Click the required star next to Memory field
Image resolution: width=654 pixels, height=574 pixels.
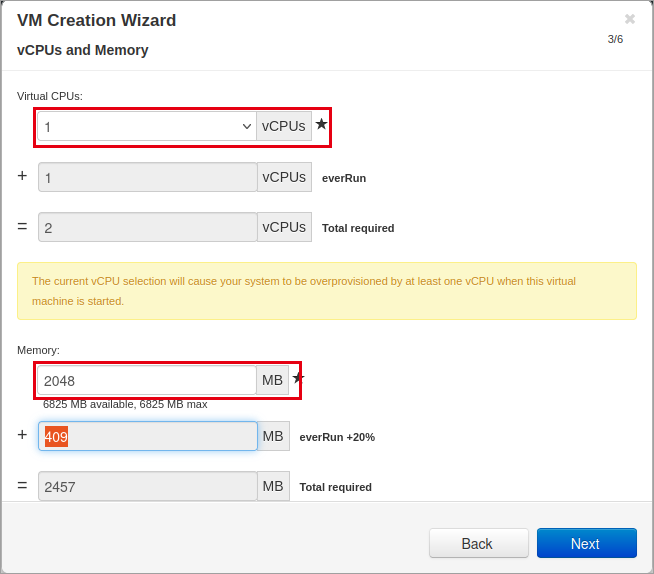[298, 378]
